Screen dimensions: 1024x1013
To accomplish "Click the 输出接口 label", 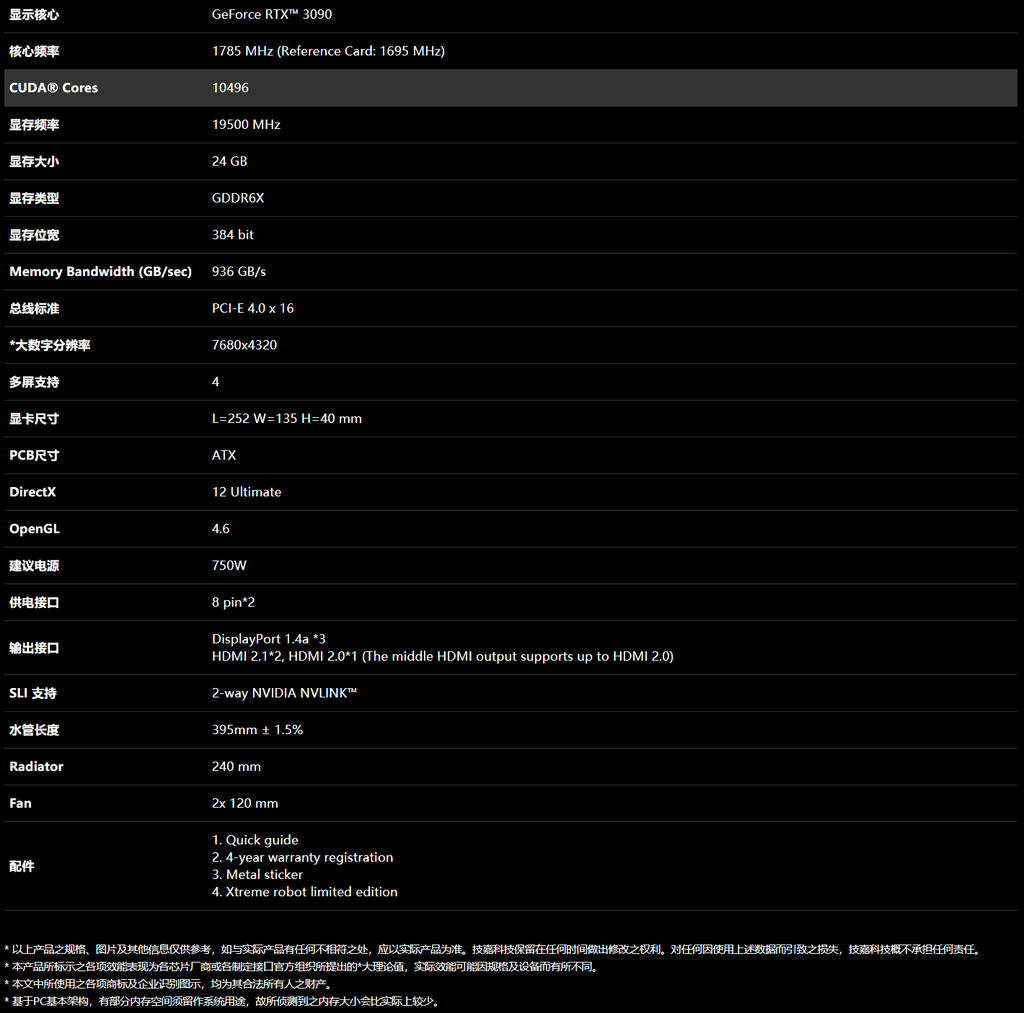I will point(34,648).
